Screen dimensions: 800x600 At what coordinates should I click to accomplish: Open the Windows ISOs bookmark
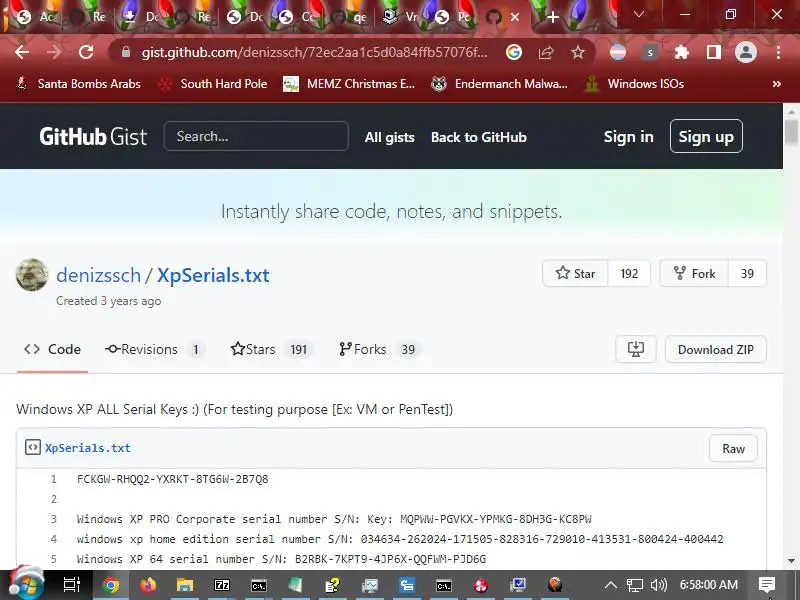(x=635, y=84)
